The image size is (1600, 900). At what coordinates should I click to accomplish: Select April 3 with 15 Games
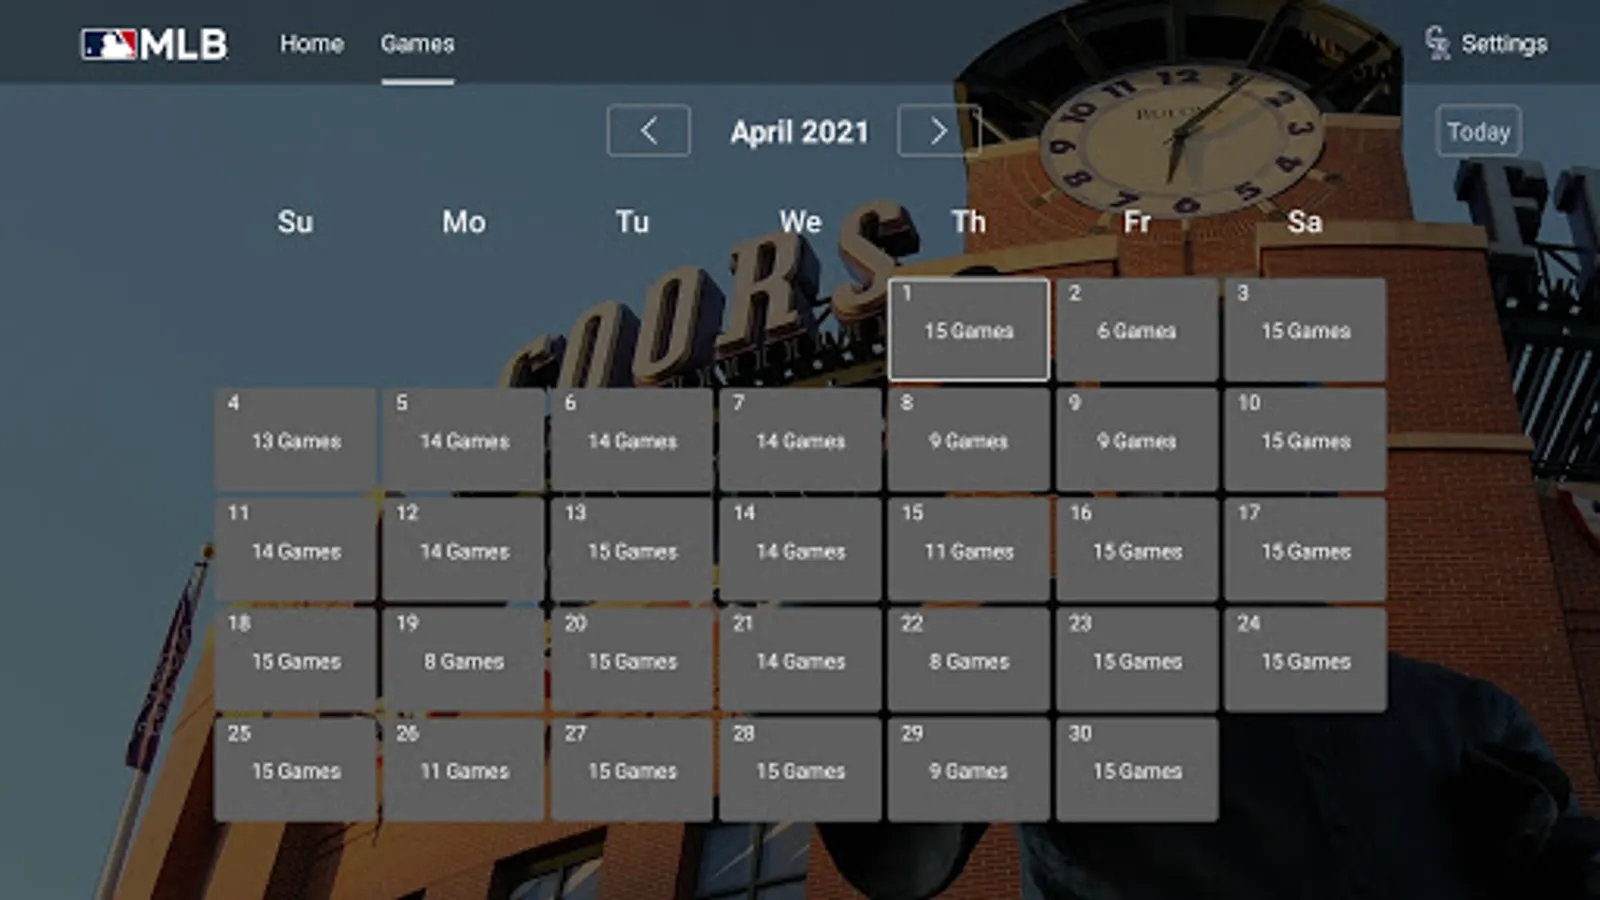pyautogui.click(x=1305, y=330)
